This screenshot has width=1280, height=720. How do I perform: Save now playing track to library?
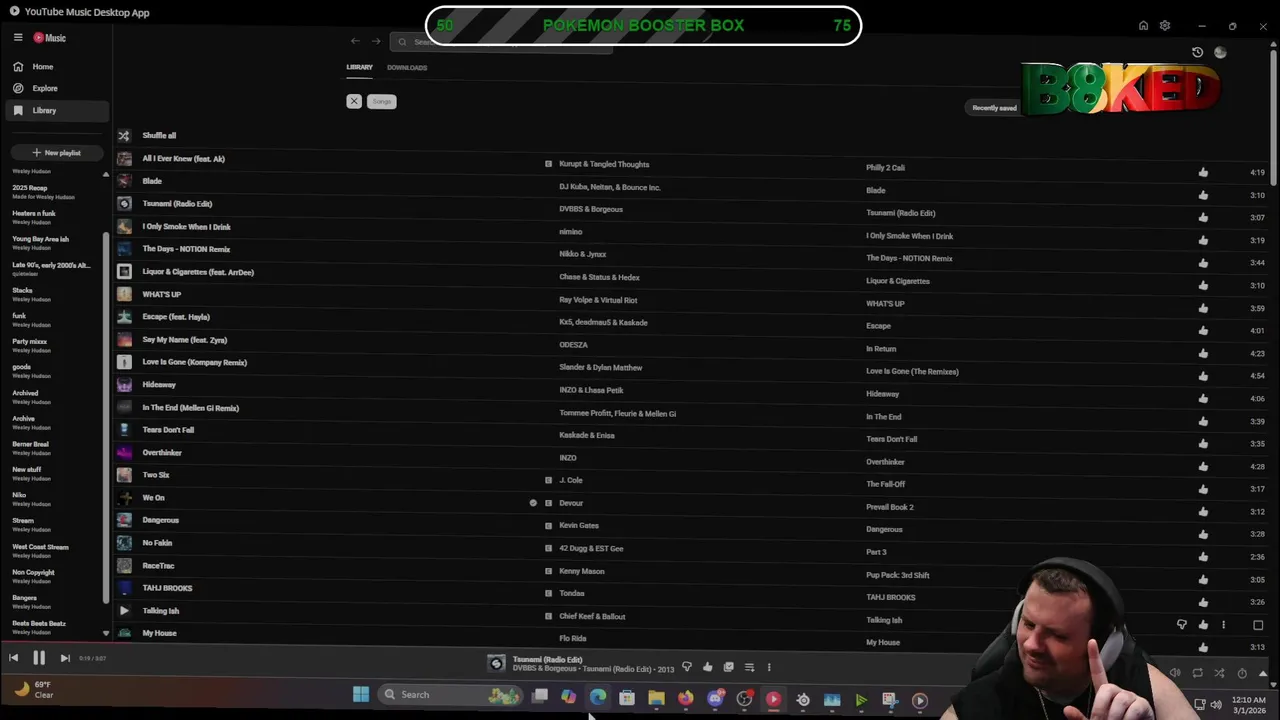(x=728, y=667)
